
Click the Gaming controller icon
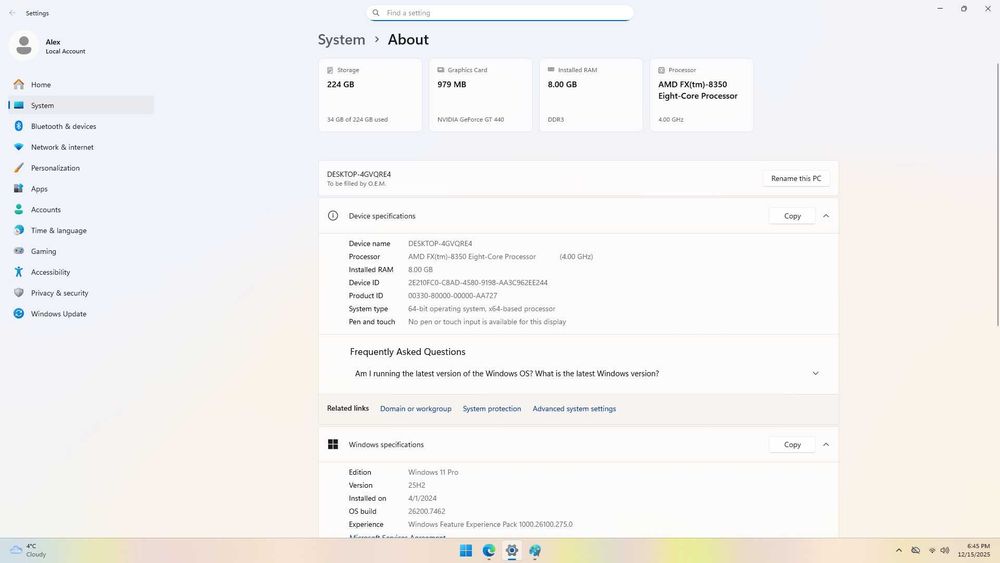(18, 251)
